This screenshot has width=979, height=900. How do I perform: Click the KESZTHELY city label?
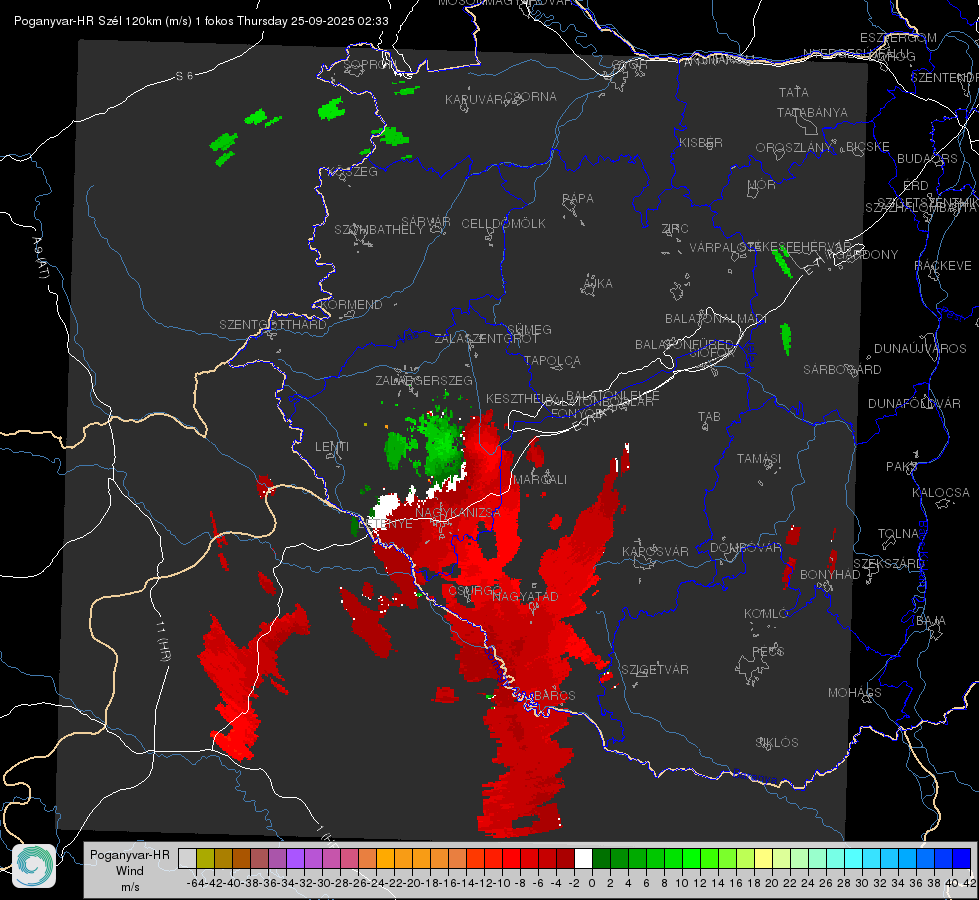[x=519, y=398]
